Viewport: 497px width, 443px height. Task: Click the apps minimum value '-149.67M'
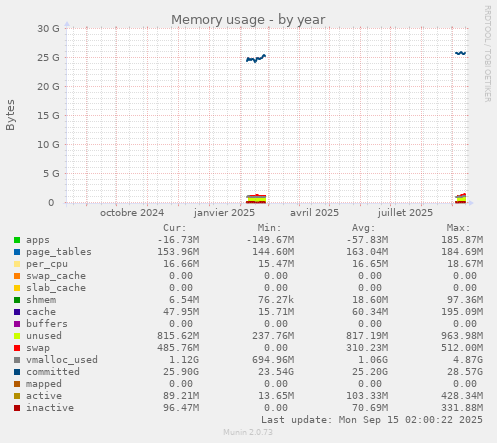coord(270,240)
